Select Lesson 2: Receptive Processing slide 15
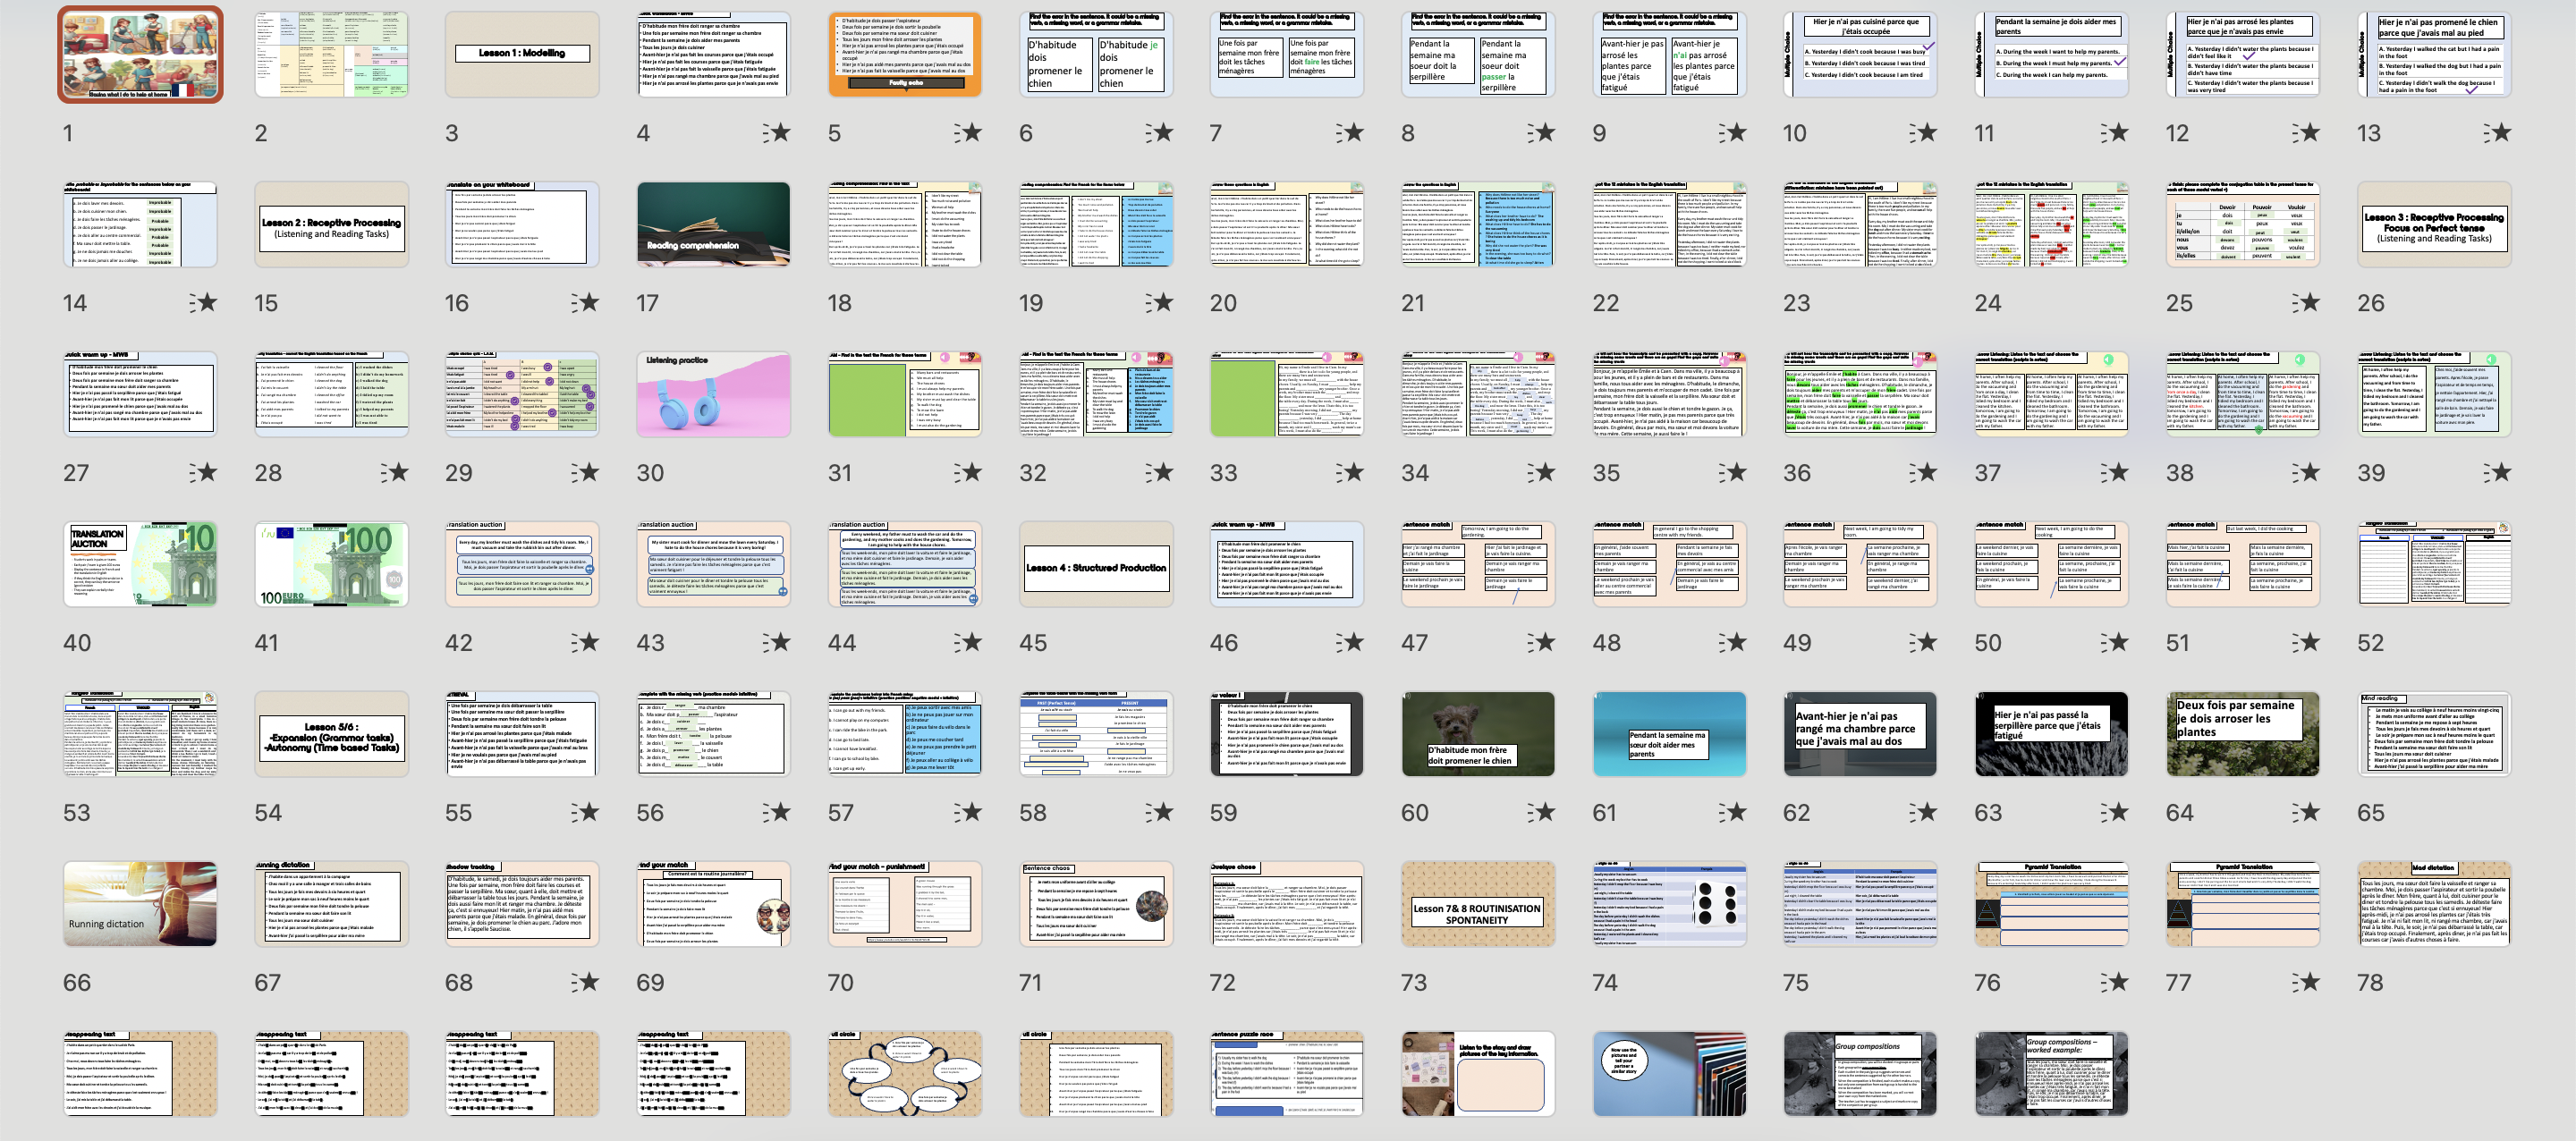The image size is (2576, 1141). pos(331,224)
